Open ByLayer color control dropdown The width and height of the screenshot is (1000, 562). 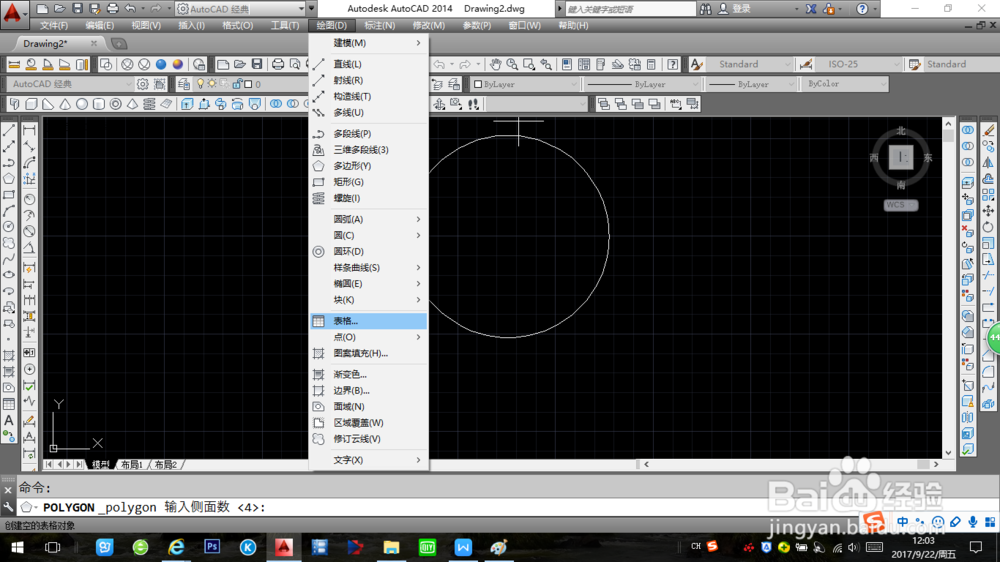click(525, 84)
